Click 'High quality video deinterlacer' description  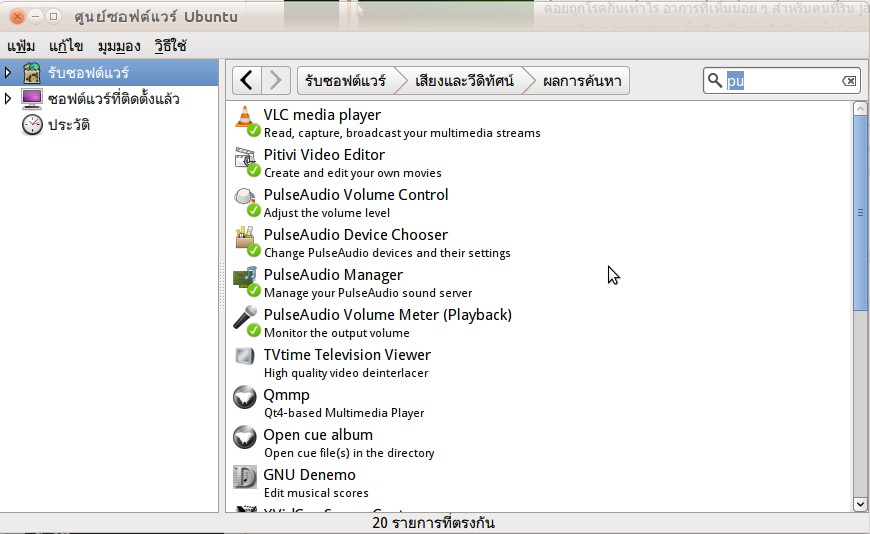coord(346,373)
